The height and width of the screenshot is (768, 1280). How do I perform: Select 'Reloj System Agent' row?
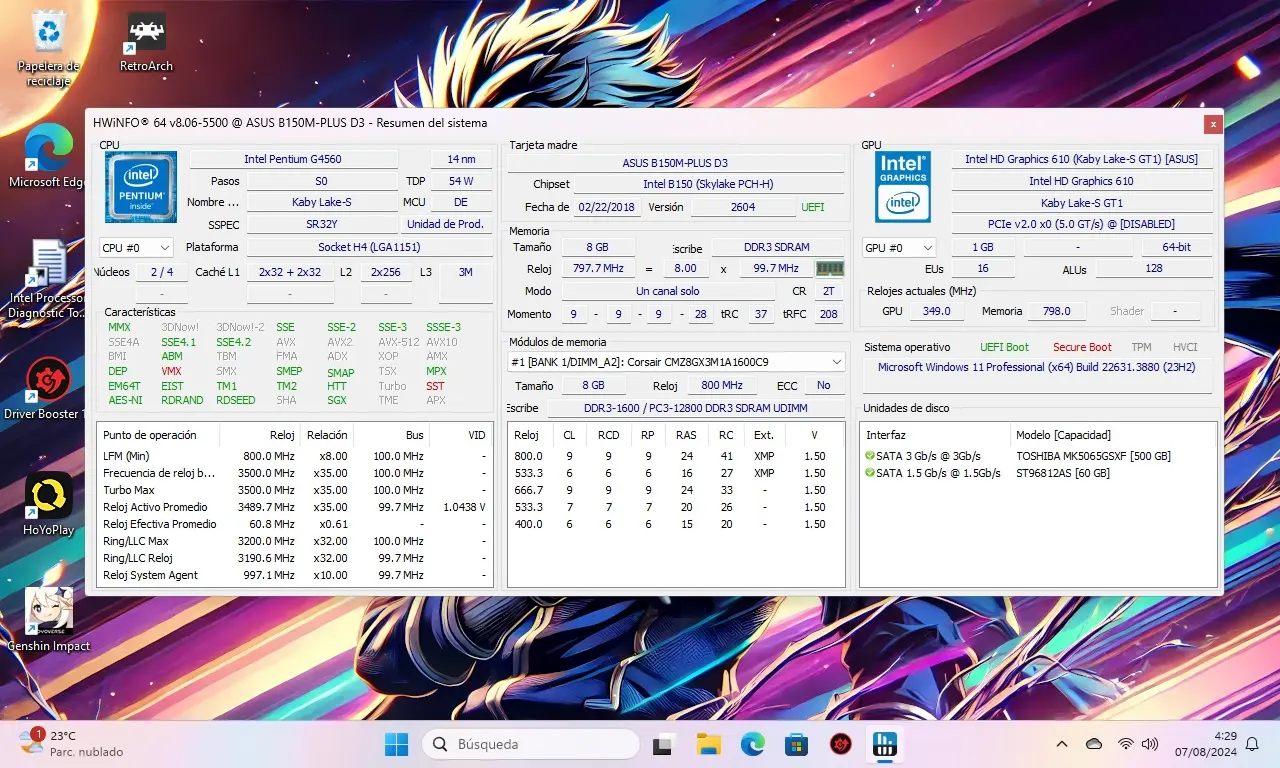pos(295,575)
